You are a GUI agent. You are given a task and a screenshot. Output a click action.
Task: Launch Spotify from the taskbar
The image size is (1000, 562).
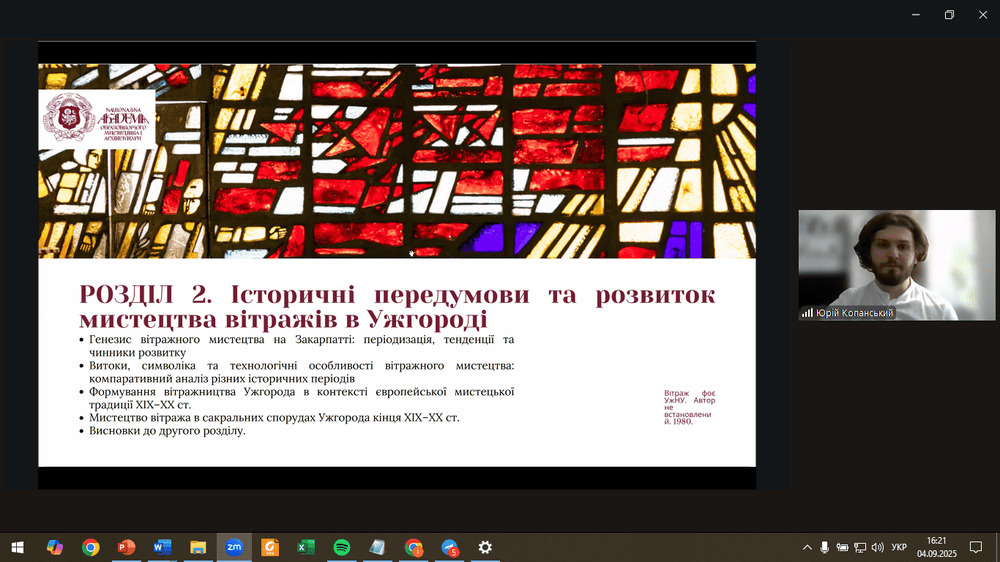coord(341,547)
